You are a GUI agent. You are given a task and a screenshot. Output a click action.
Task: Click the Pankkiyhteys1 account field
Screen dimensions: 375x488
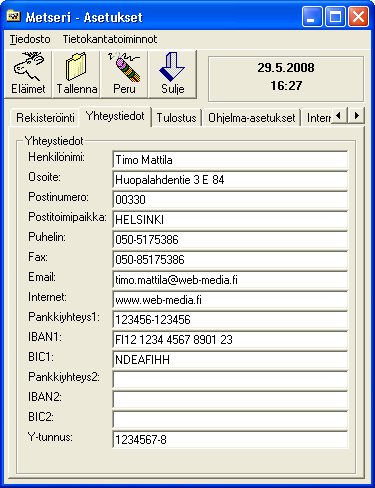230,320
